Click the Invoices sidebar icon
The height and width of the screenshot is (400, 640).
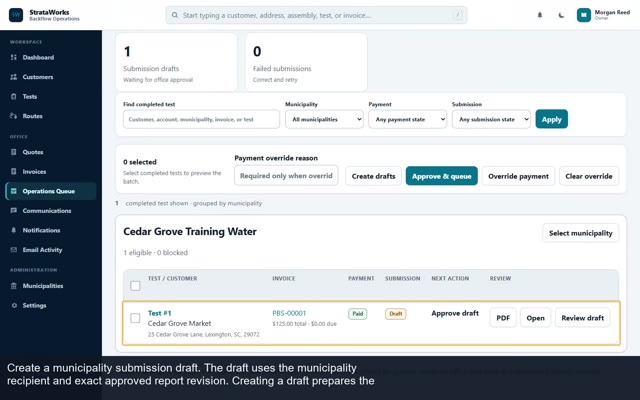pyautogui.click(x=13, y=172)
